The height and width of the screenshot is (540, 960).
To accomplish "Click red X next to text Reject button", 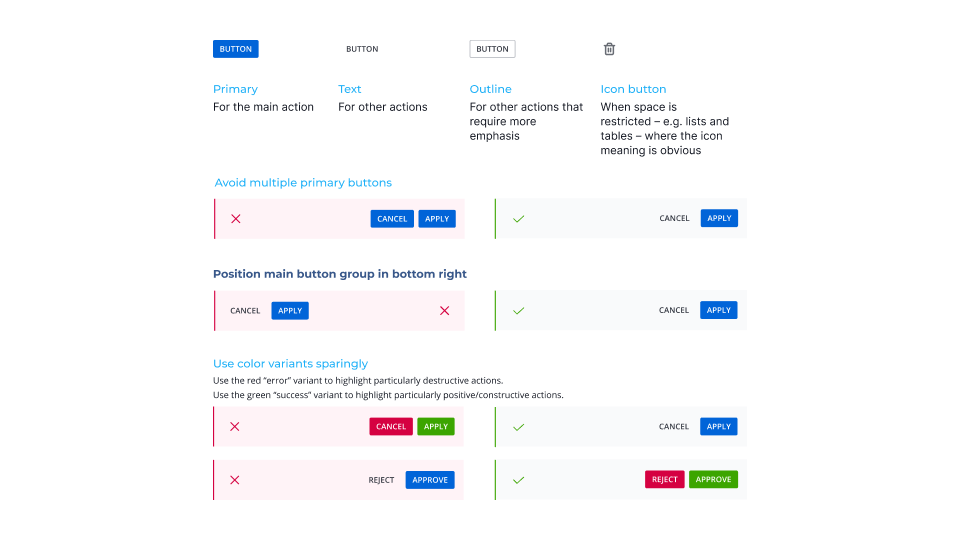I will pos(234,480).
